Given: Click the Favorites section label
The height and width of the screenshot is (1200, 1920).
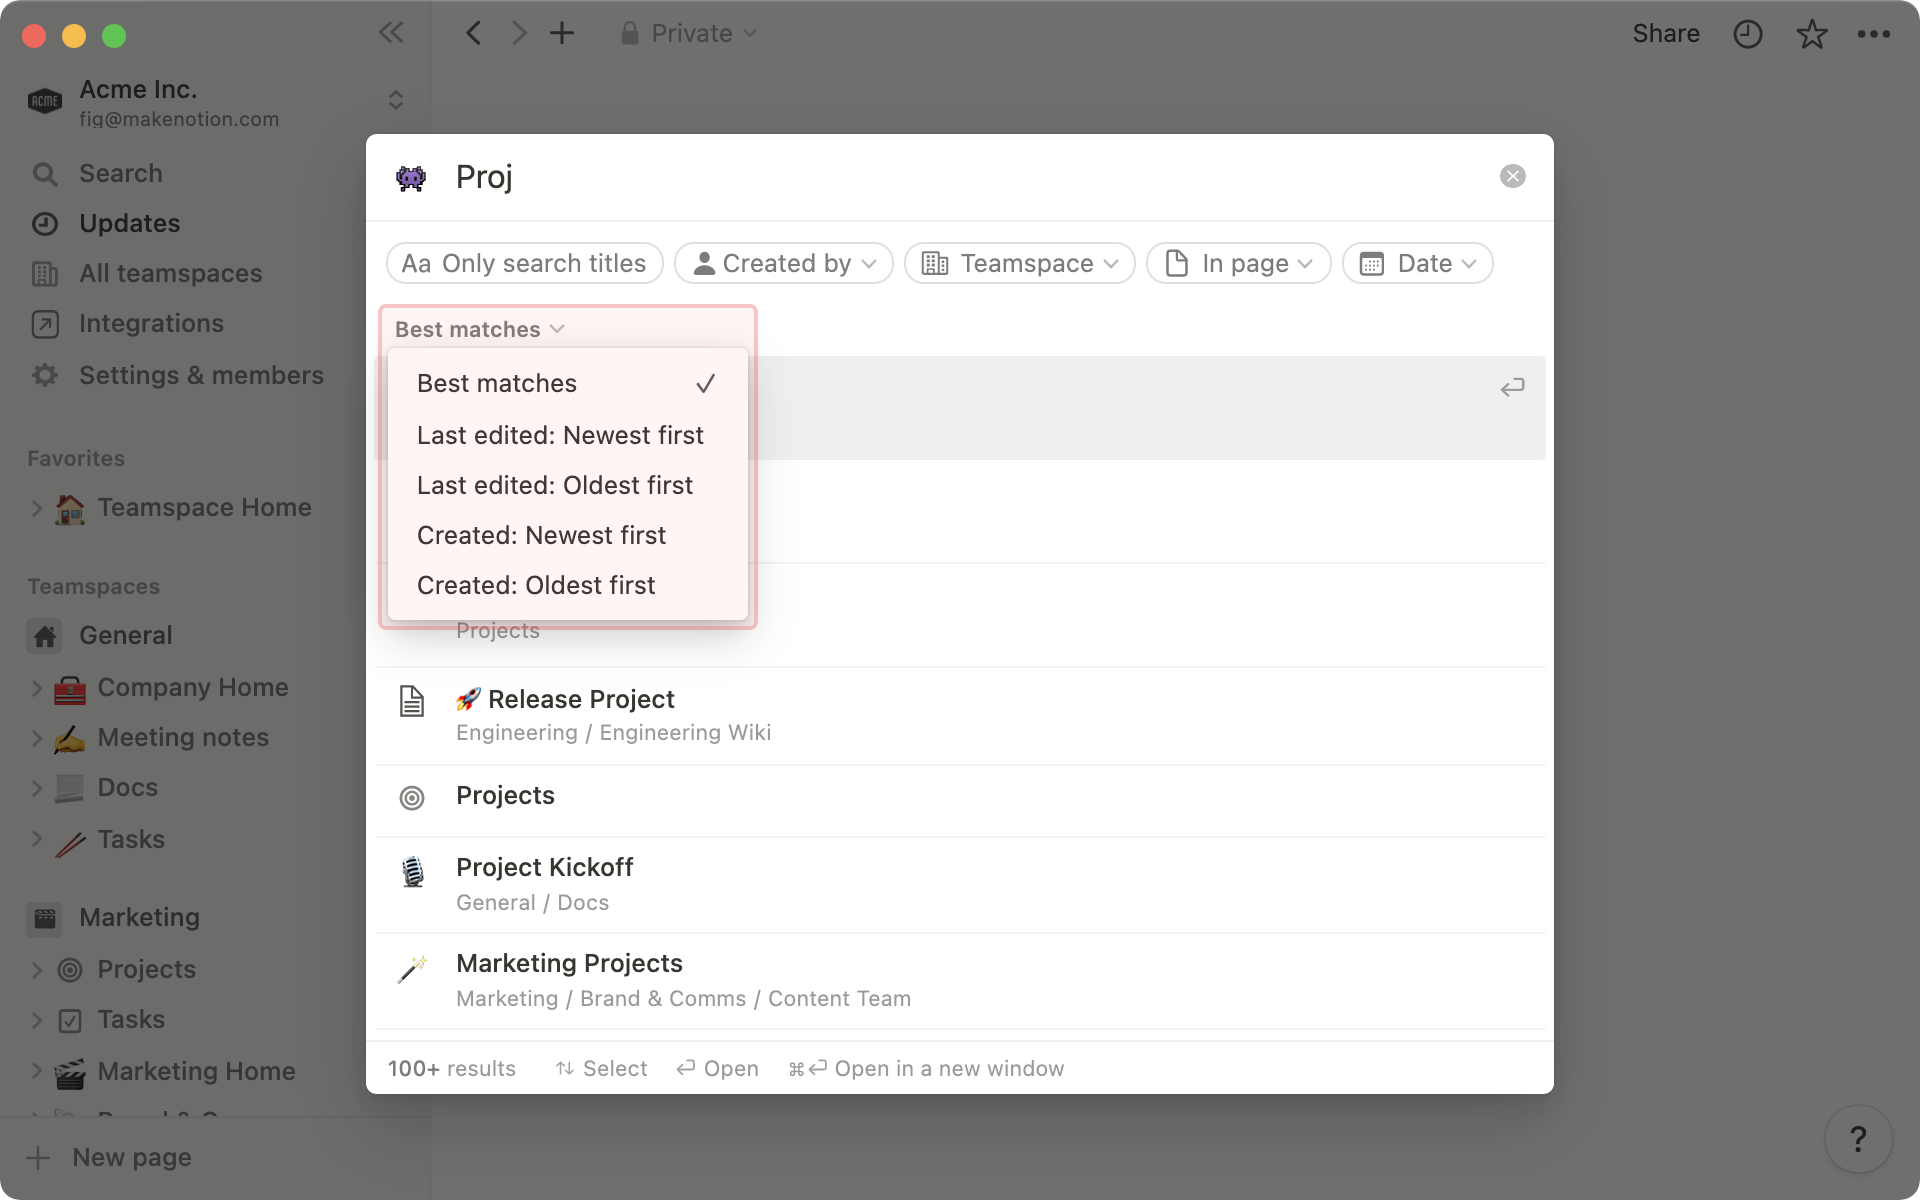Looking at the screenshot, I should (x=76, y=459).
